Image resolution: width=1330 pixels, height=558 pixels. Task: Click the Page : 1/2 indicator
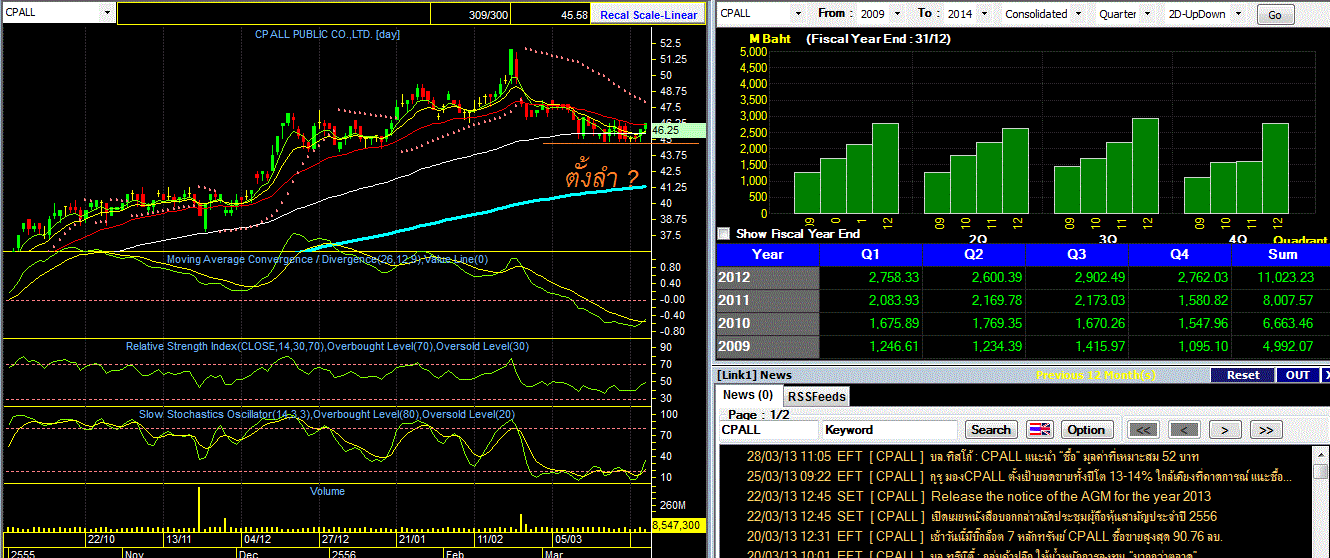click(x=756, y=414)
